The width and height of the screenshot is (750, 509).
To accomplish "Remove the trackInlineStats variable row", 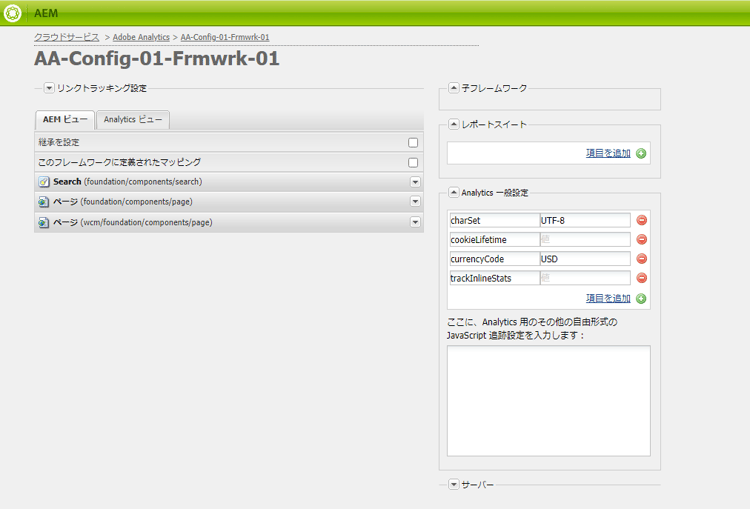I will pos(641,278).
